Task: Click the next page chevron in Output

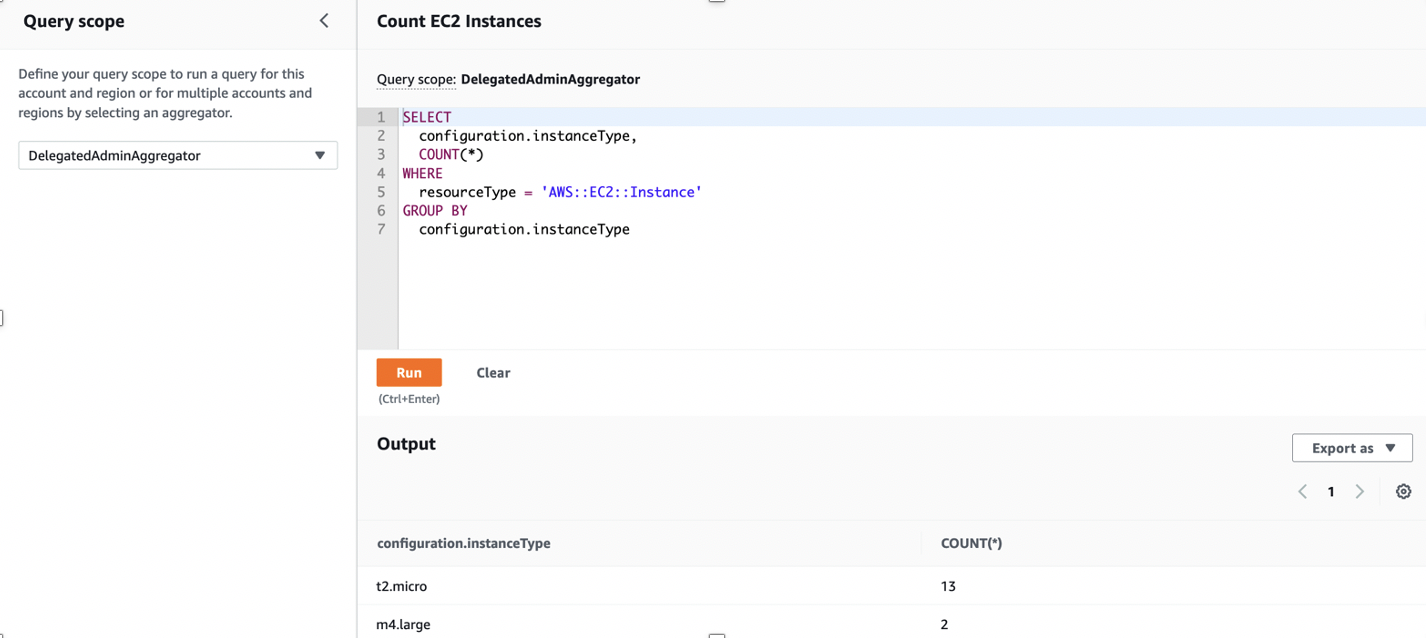Action: pyautogui.click(x=1360, y=491)
